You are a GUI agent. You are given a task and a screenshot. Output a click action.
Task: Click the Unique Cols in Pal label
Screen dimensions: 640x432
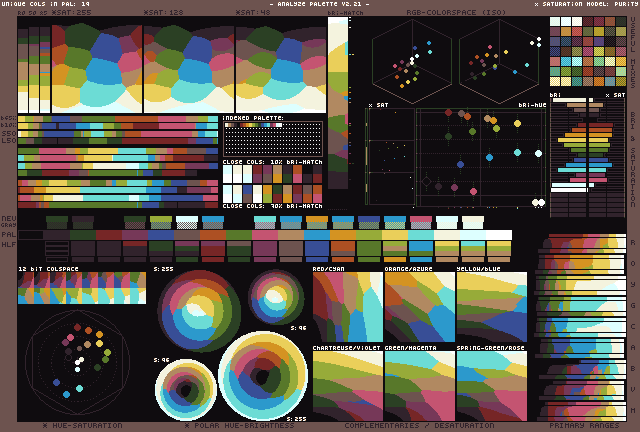pos(46,4)
